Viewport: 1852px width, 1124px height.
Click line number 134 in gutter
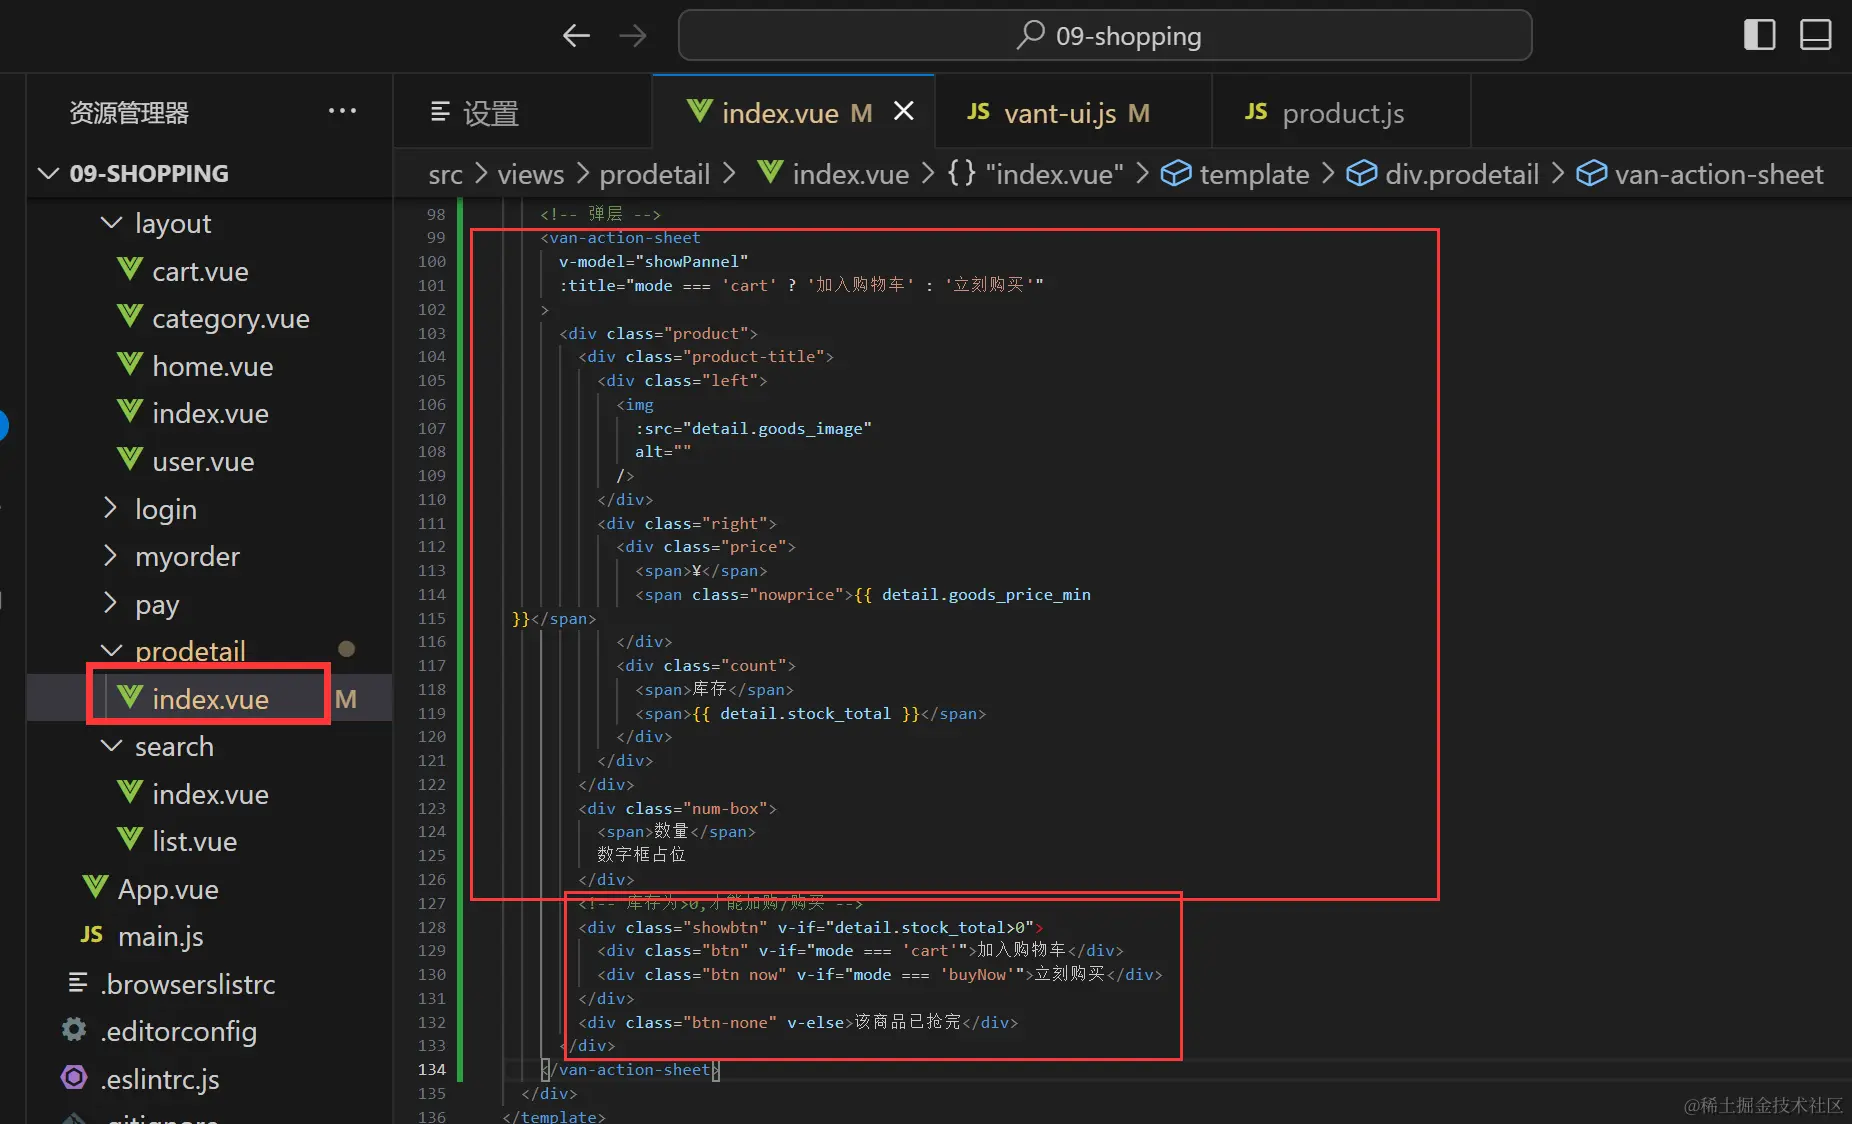432,1070
